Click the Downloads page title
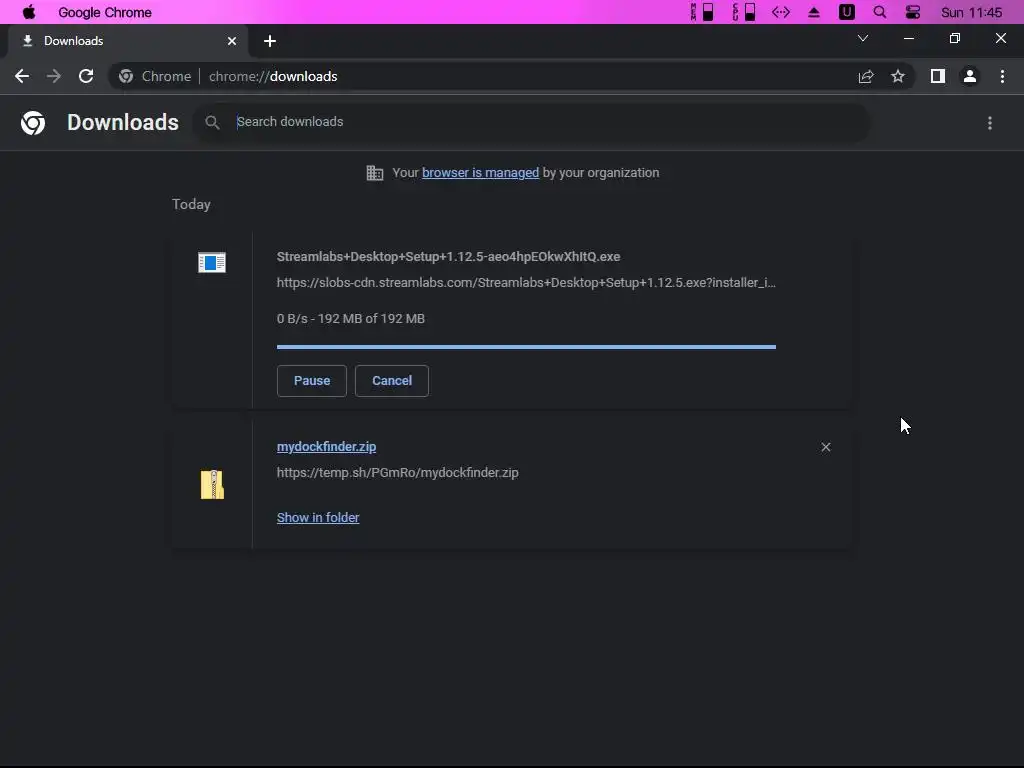The width and height of the screenshot is (1024, 768). click(x=123, y=123)
